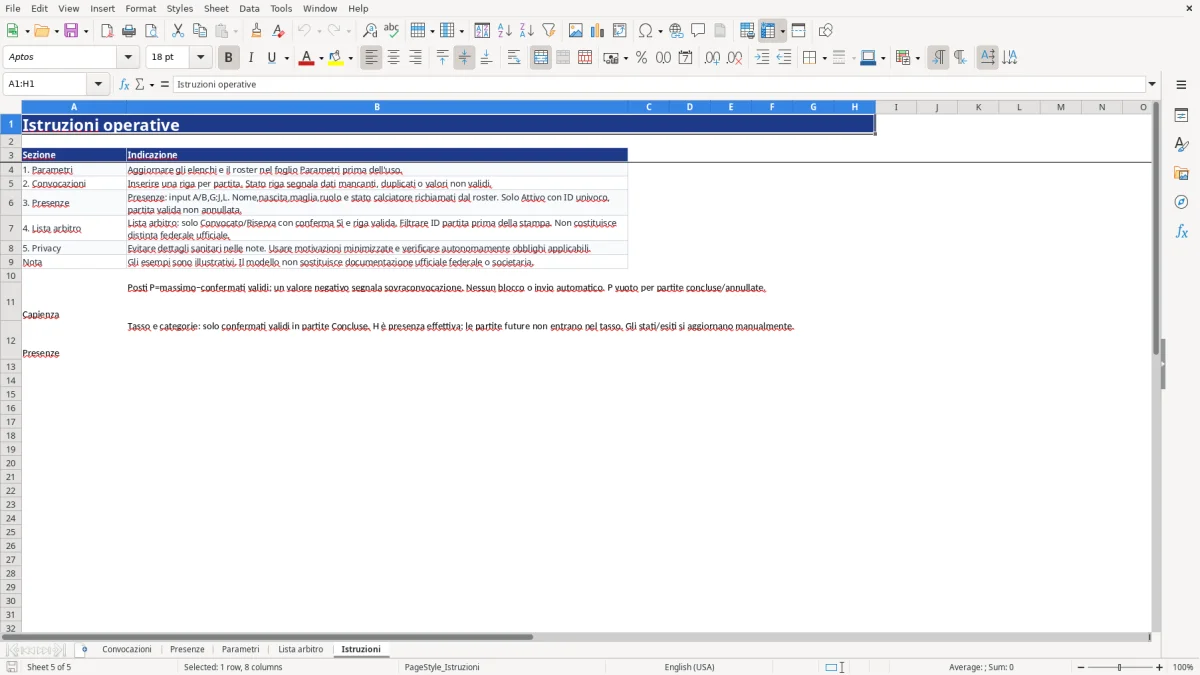Open the Conditional Formatting dropdown arrow
This screenshot has height=675, width=1200.
click(917, 58)
